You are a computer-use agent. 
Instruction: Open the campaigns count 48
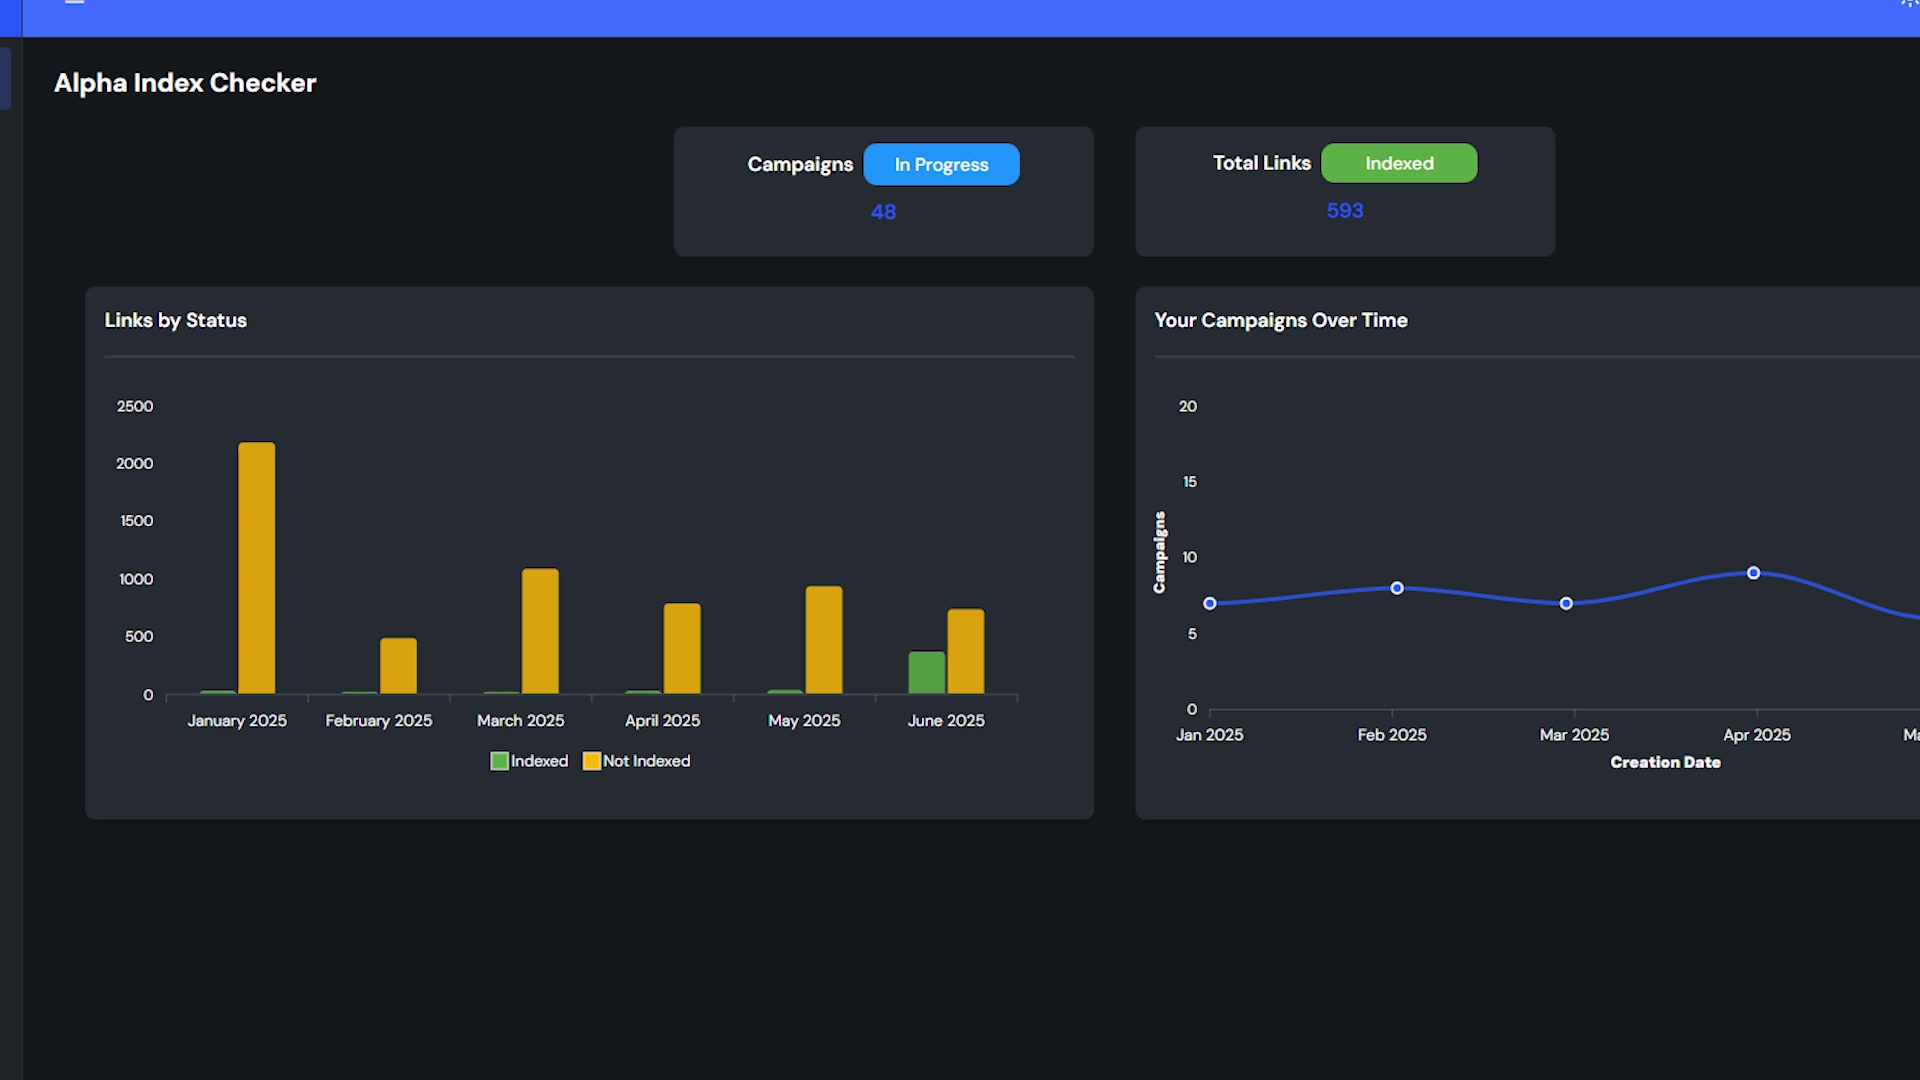click(x=883, y=212)
